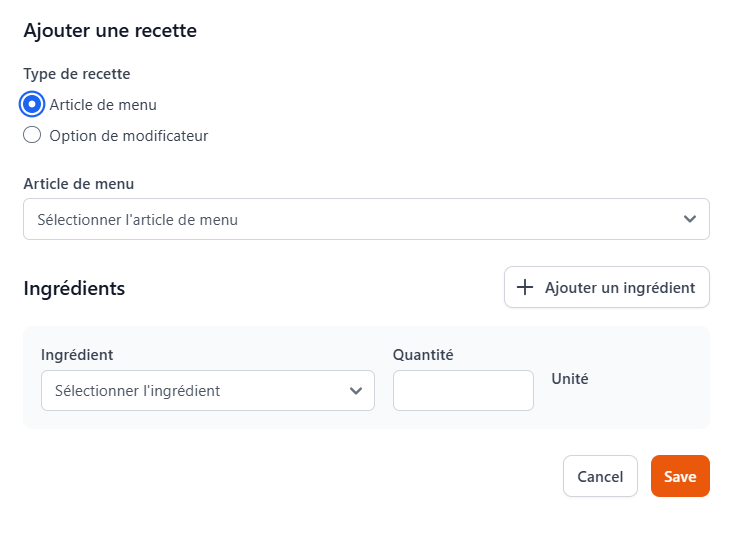Click the "Ingrédient" field label
The width and height of the screenshot is (732, 536).
tap(77, 355)
